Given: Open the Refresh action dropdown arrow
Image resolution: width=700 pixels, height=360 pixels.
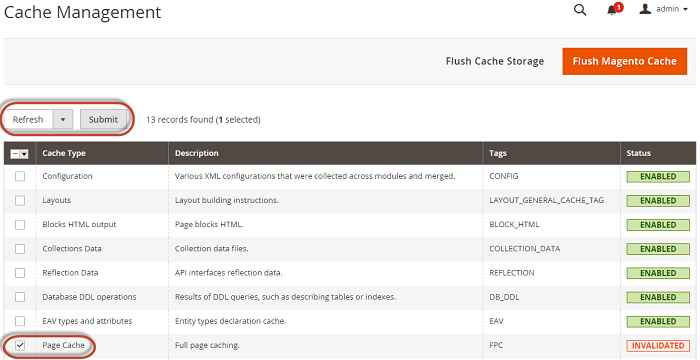Looking at the screenshot, I should point(63,120).
